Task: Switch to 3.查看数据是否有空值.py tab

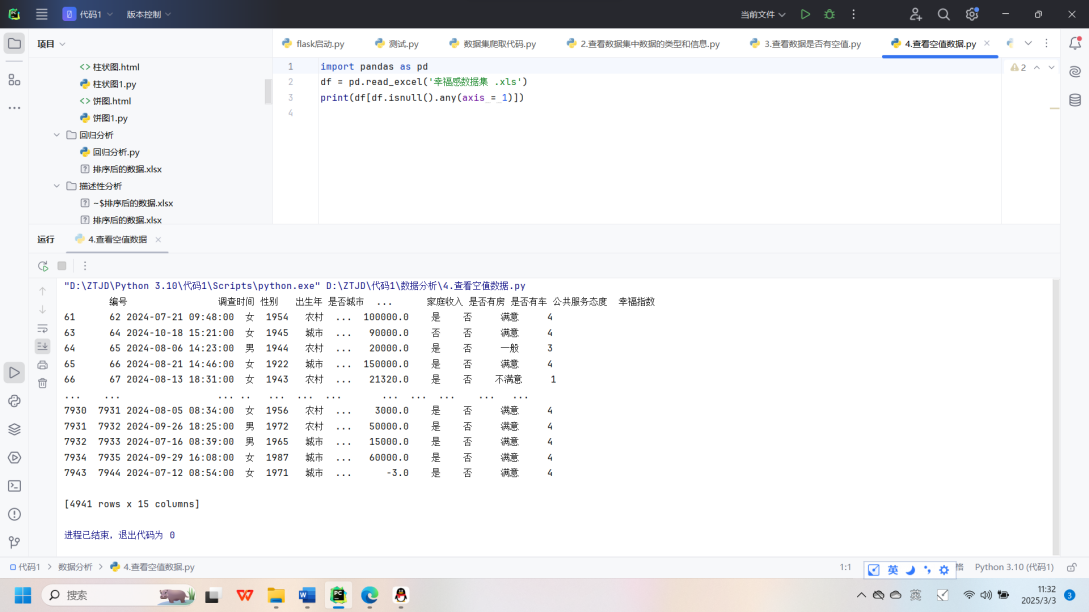Action: pos(805,44)
